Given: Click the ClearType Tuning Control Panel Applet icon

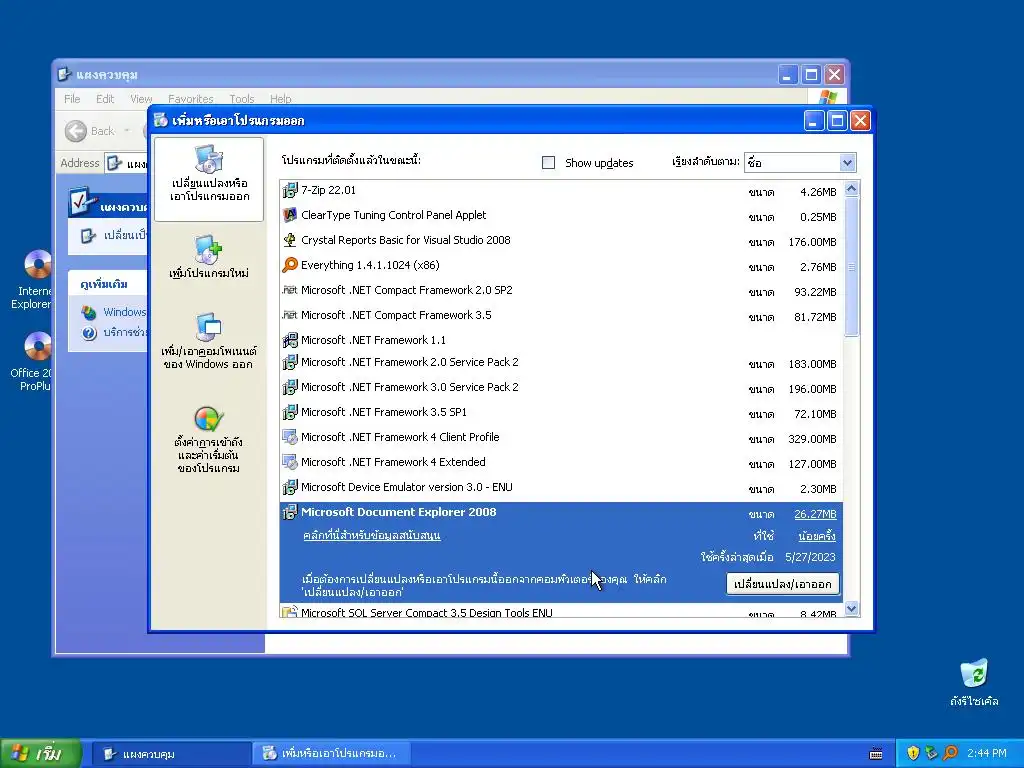Looking at the screenshot, I should coord(290,216).
